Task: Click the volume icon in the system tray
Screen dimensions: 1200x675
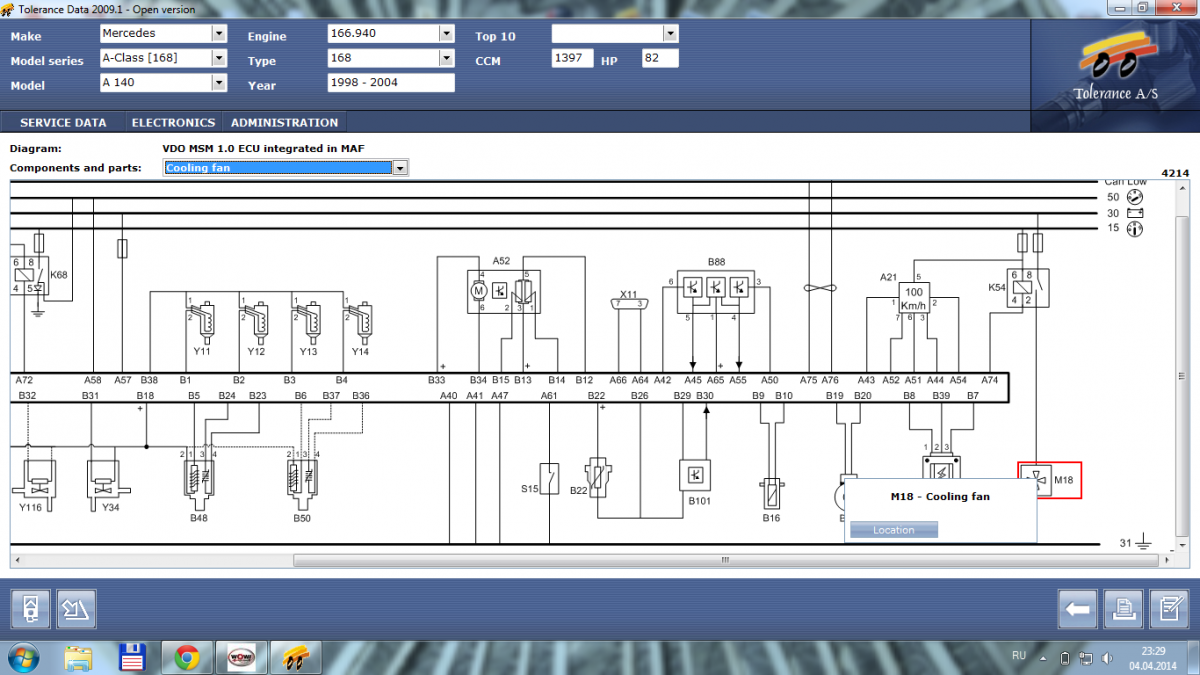Action: pyautogui.click(x=1107, y=658)
